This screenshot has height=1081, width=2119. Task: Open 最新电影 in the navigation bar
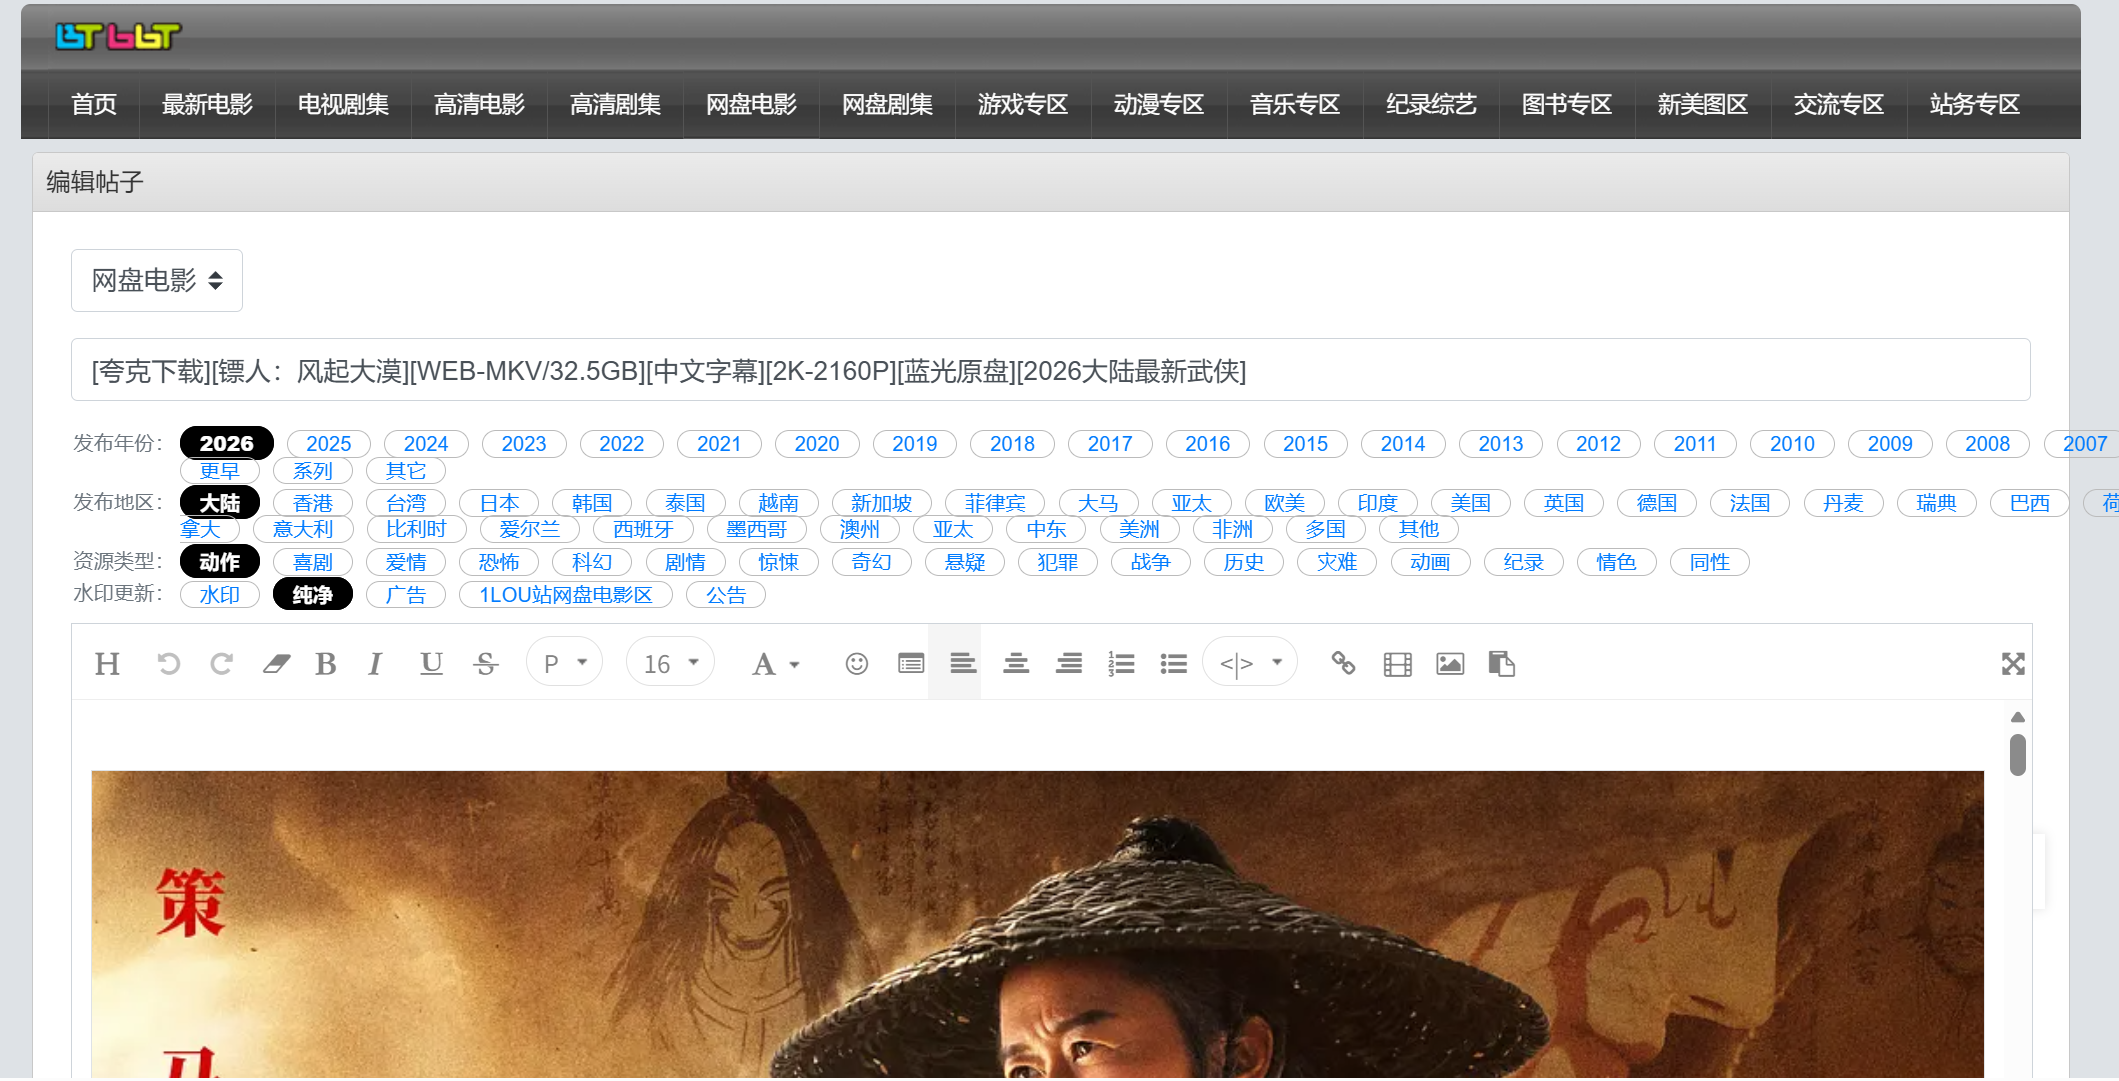[207, 104]
